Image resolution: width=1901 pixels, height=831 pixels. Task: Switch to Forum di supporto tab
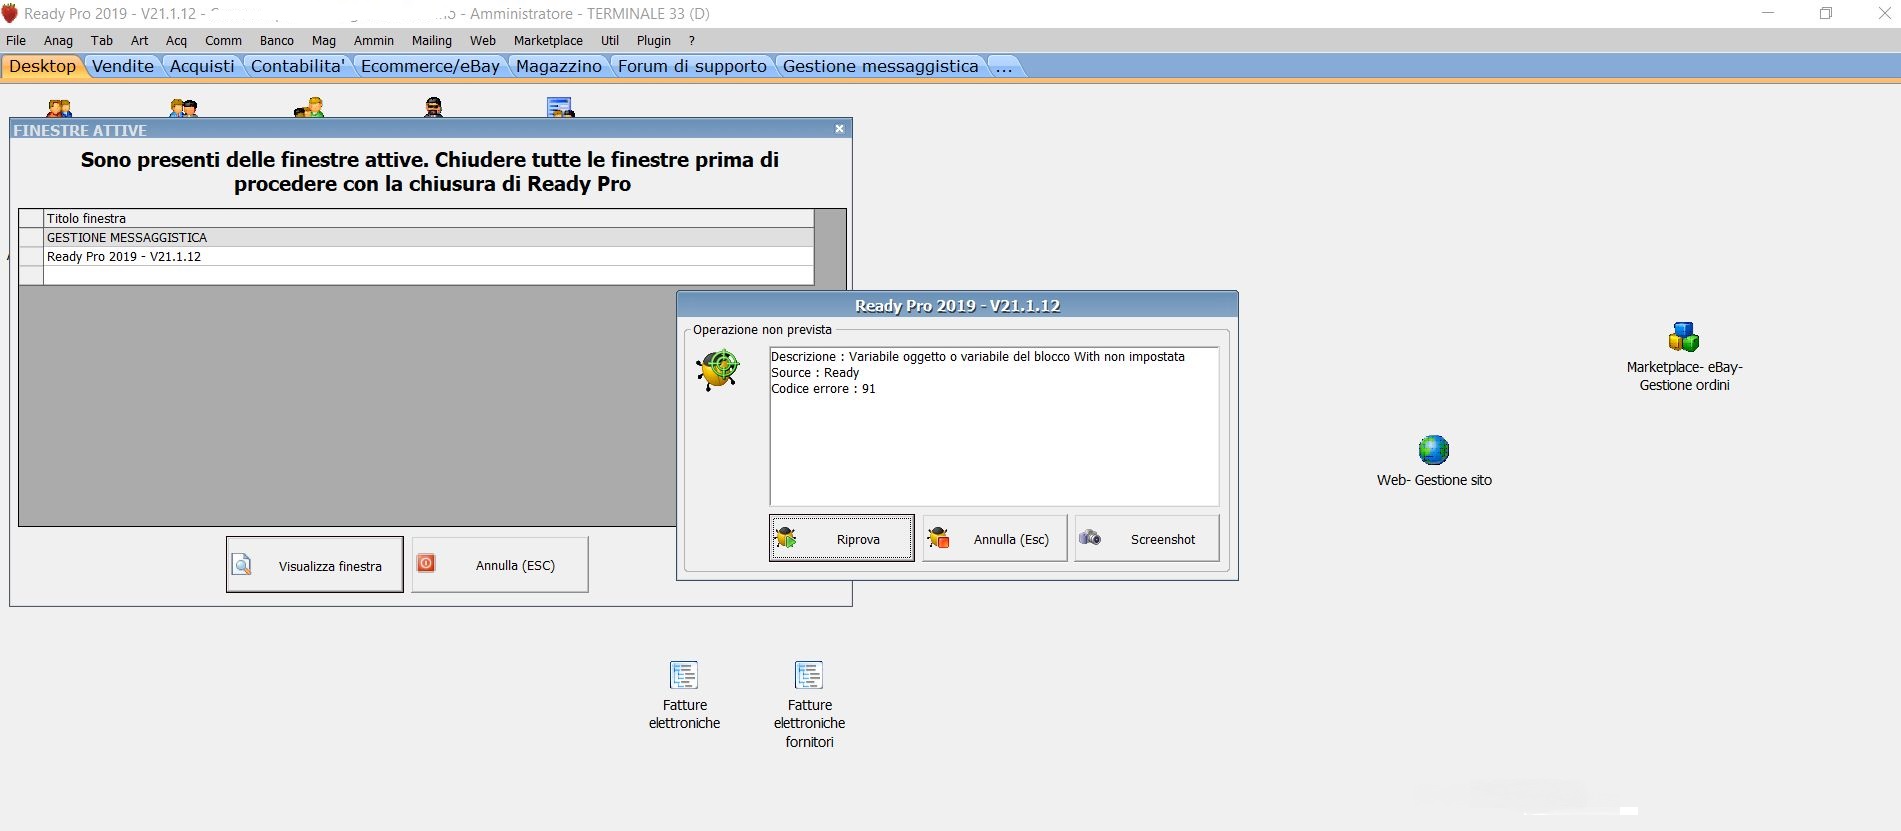click(692, 66)
